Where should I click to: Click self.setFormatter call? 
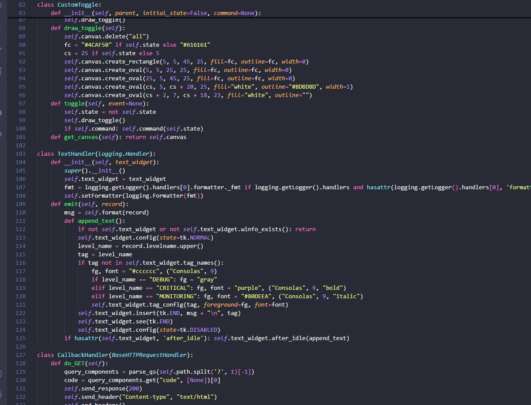click(x=134, y=196)
